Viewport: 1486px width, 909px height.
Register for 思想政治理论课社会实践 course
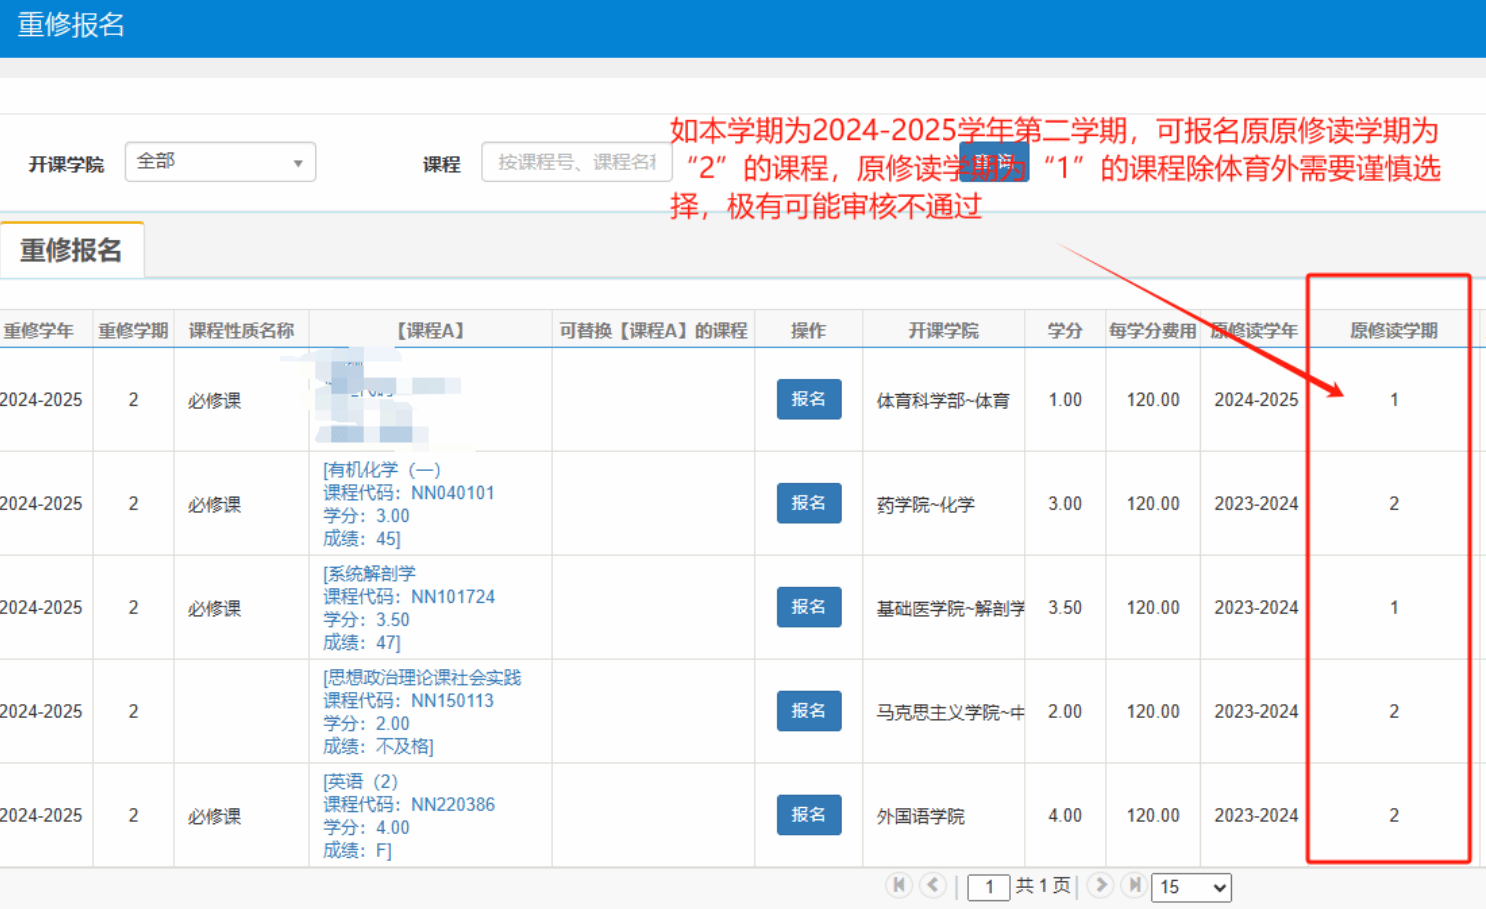808,711
